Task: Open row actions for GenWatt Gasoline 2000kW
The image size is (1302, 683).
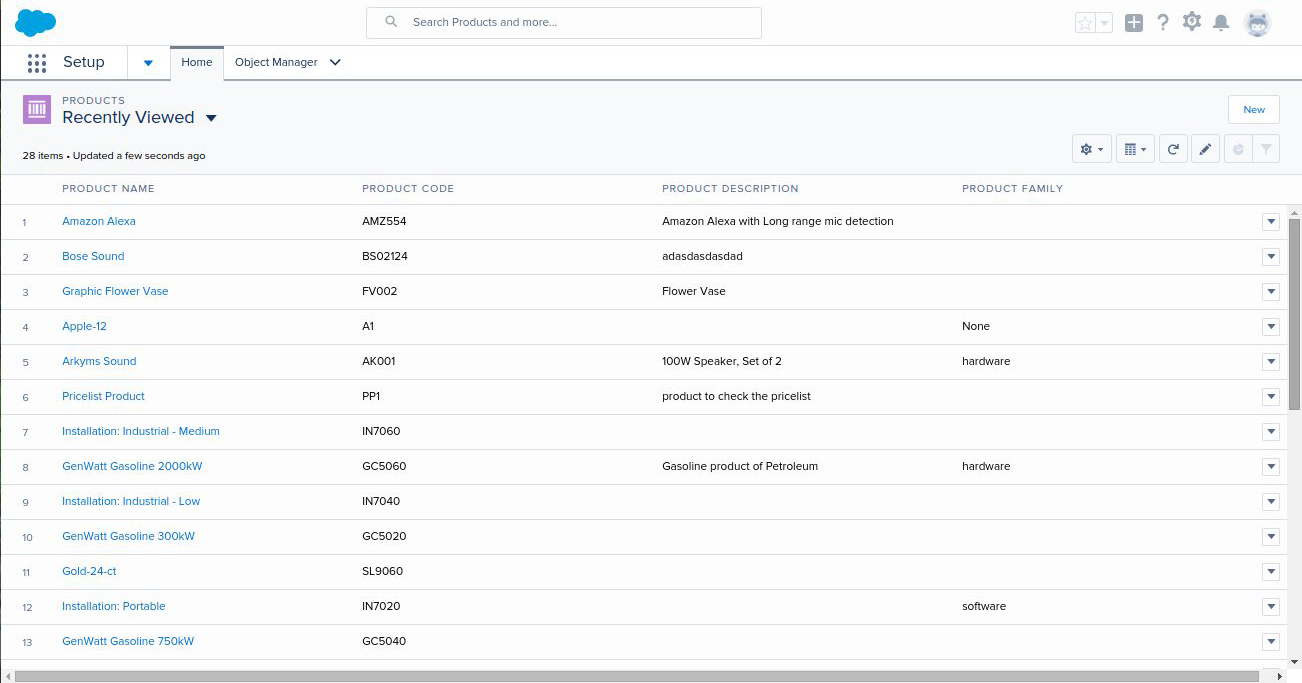Action: coord(1271,467)
